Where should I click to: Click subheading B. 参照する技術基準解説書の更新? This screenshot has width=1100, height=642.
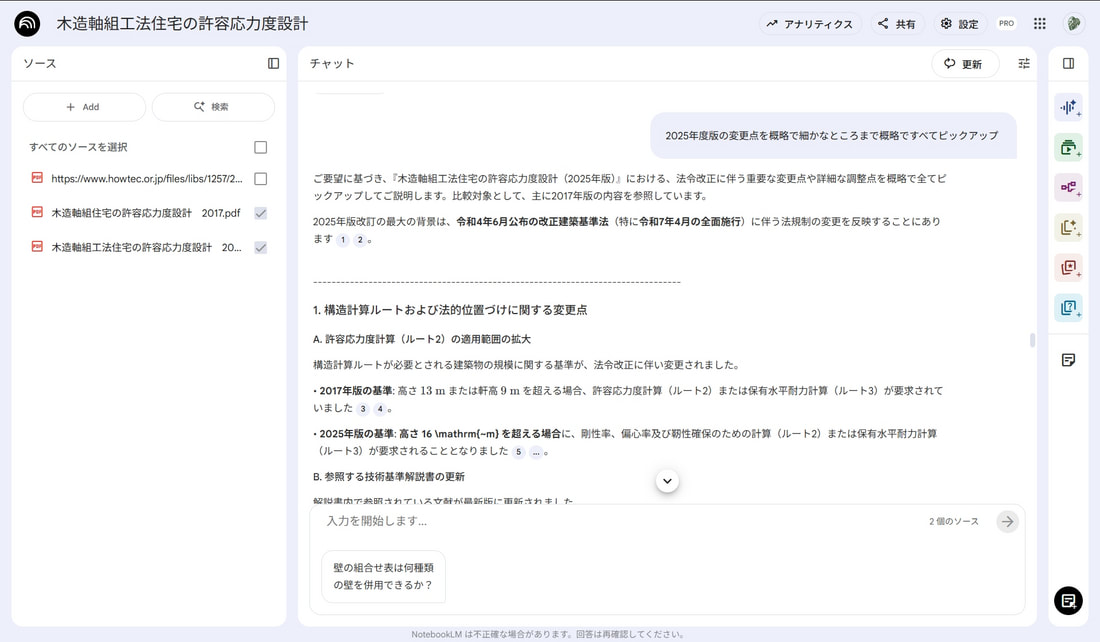tap(389, 476)
